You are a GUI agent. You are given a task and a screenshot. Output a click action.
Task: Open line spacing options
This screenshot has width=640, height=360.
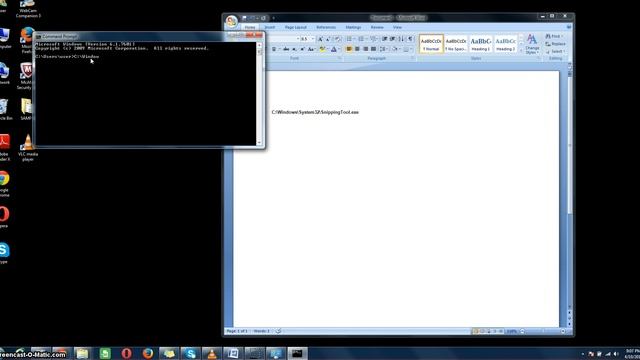click(383, 49)
